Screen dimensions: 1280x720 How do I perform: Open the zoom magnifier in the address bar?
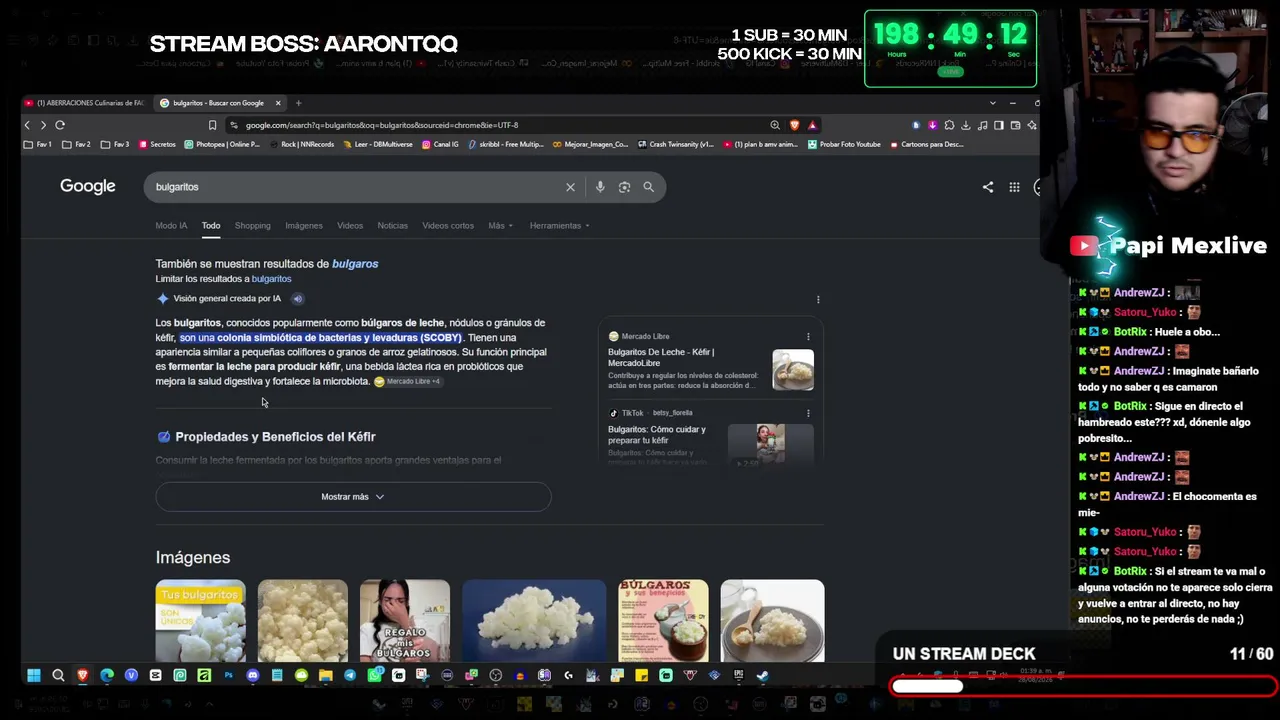775,125
